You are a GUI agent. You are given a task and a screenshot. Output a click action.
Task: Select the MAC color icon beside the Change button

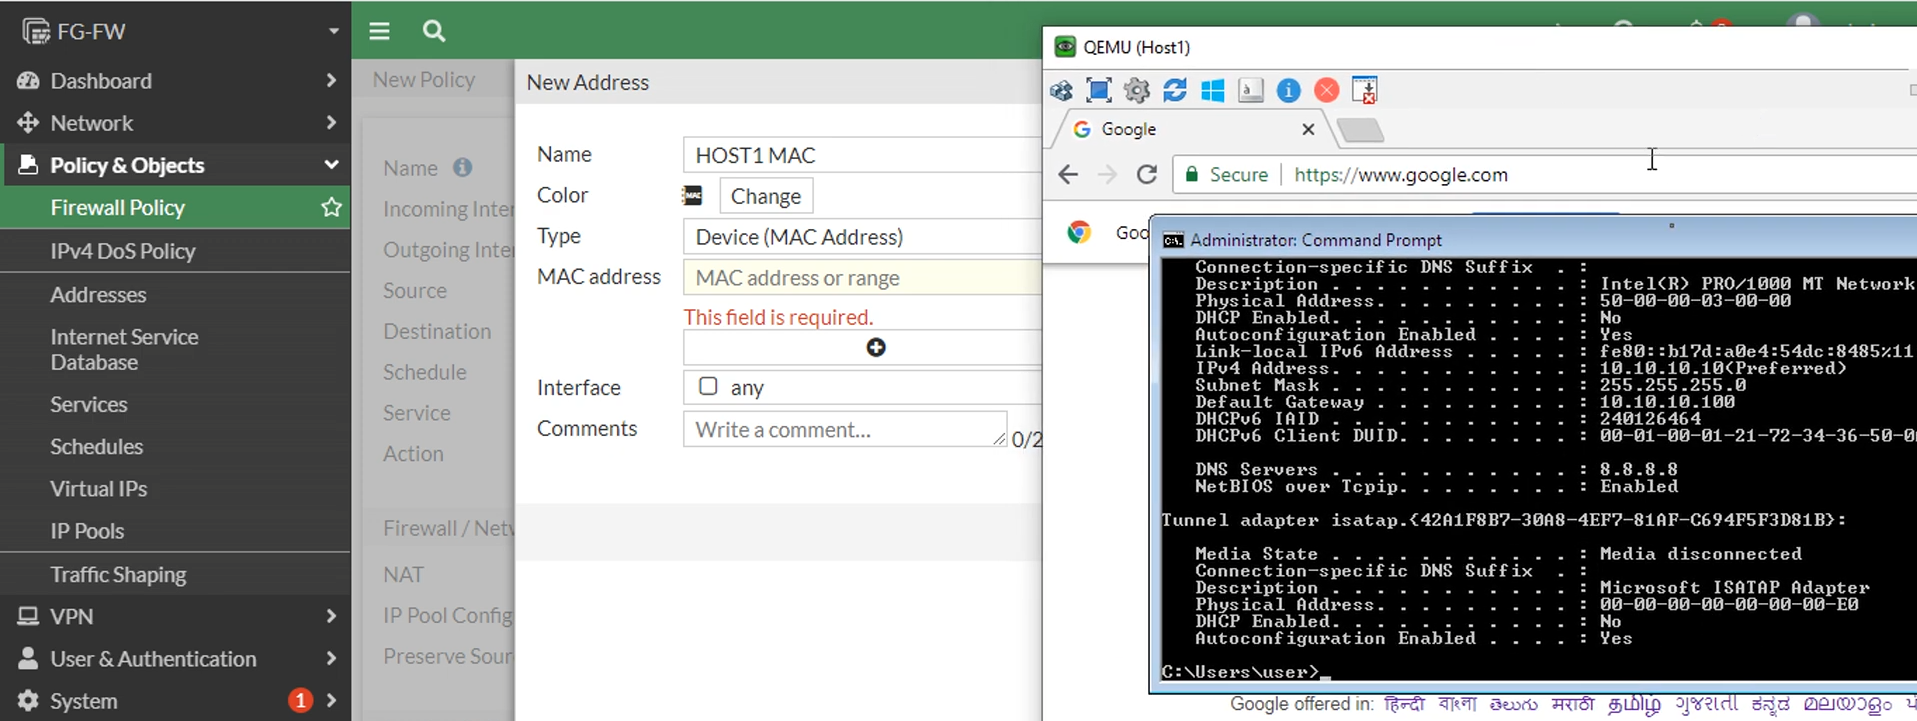(x=692, y=195)
